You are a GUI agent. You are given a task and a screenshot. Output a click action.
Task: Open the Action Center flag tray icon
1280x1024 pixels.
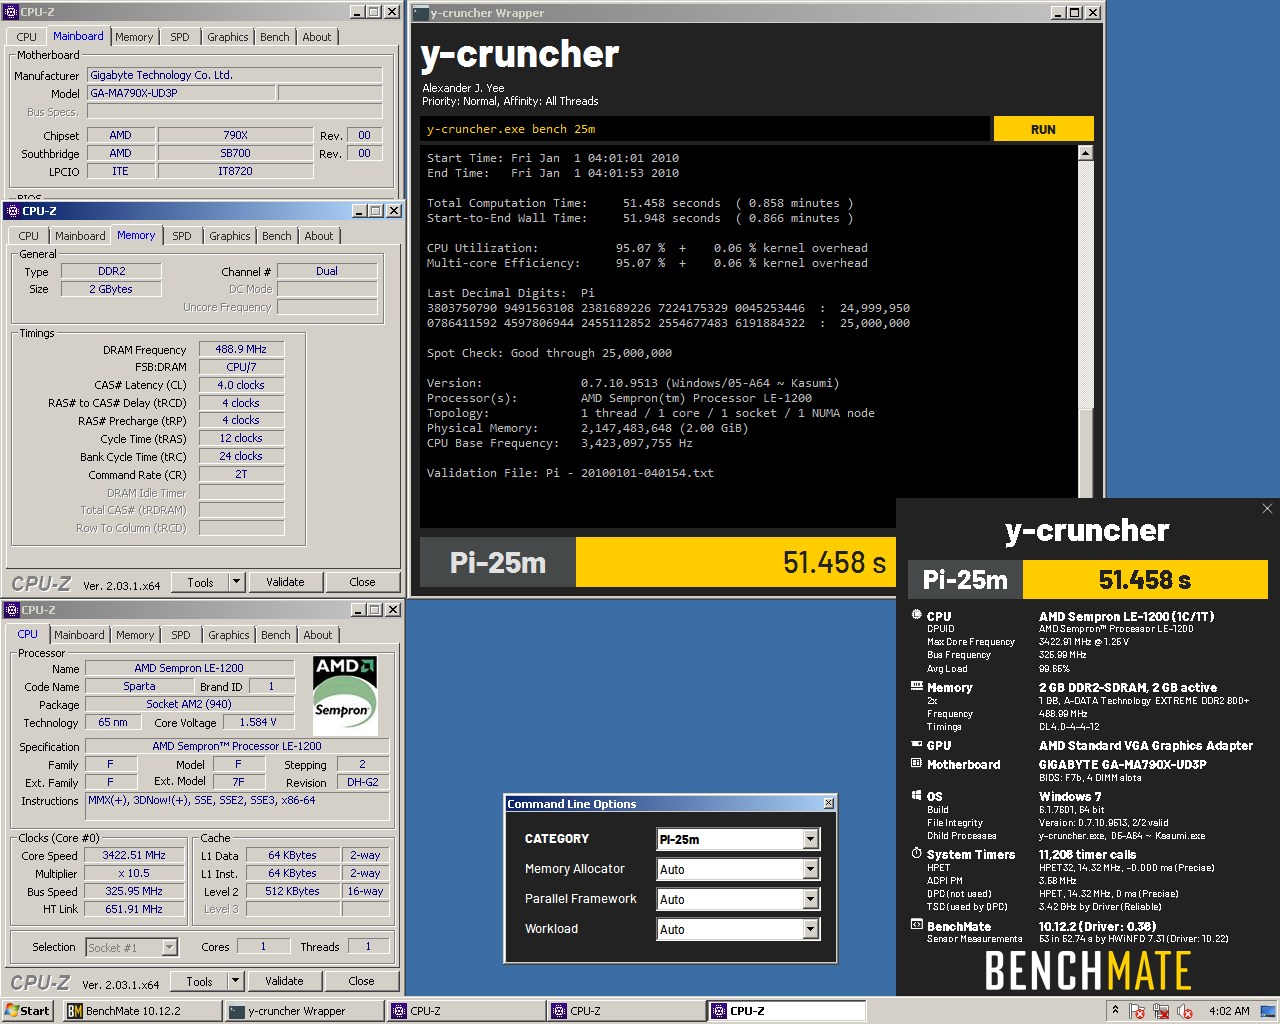pos(1138,1011)
